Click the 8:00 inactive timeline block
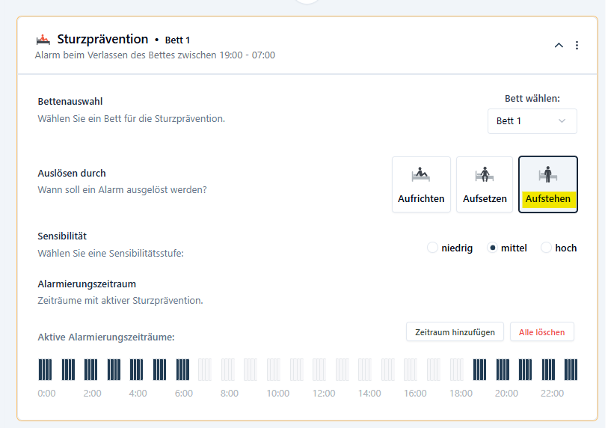606x428 pixels. click(229, 370)
